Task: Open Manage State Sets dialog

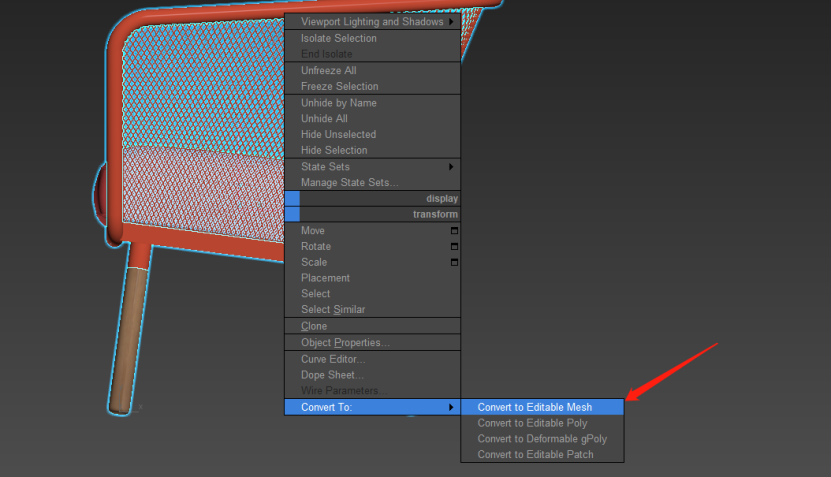Action: click(372, 183)
